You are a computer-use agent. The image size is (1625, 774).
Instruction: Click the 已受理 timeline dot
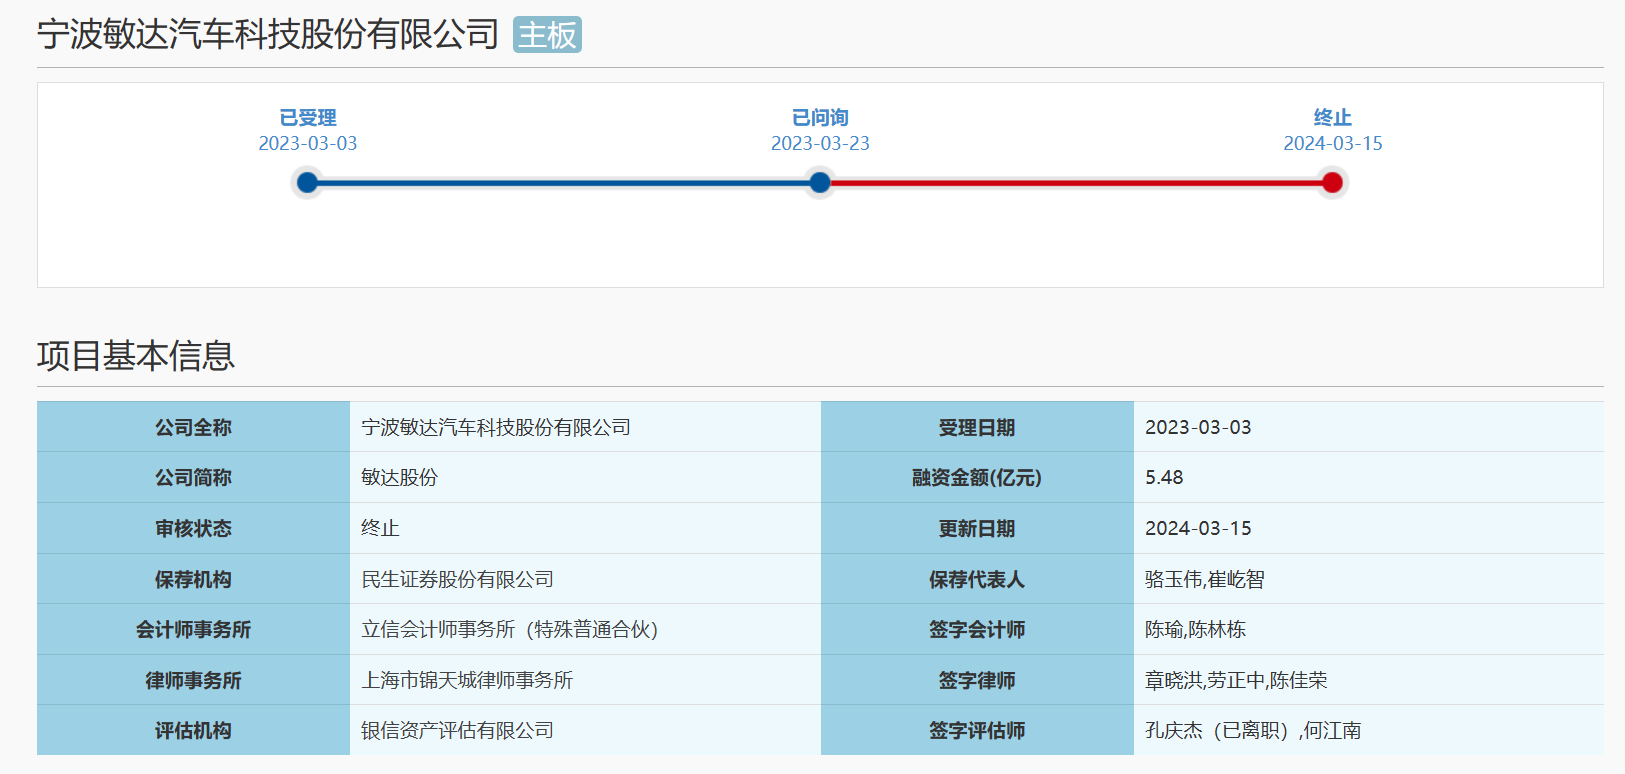coord(308,182)
